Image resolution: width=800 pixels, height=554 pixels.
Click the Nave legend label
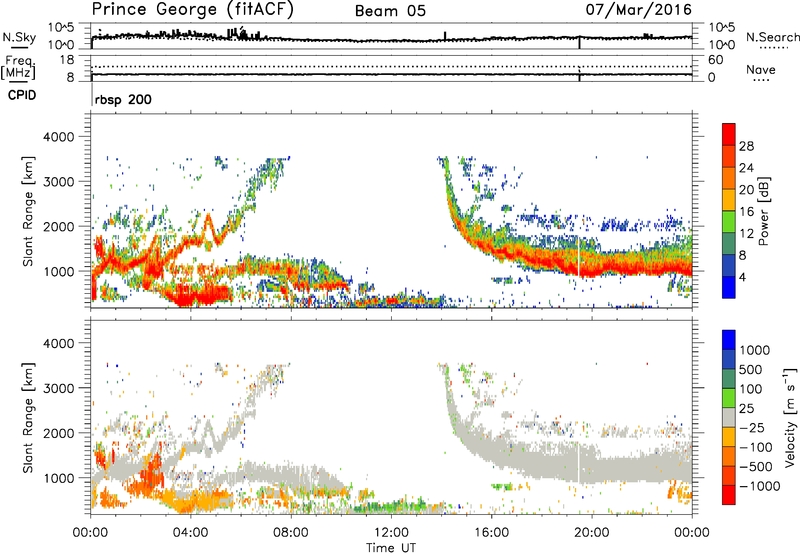tap(760, 69)
